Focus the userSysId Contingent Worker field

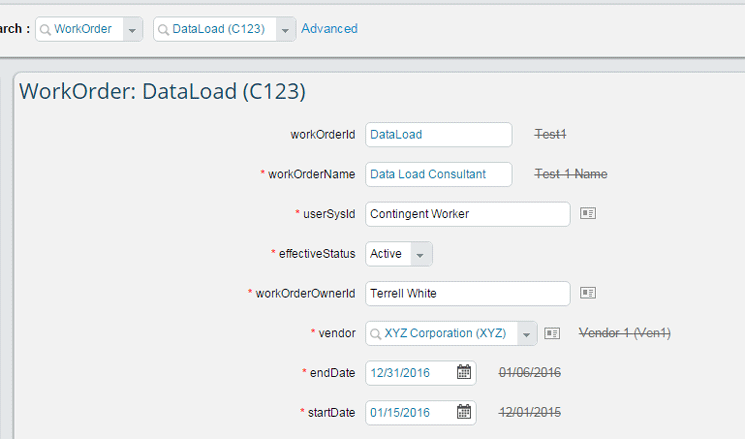tap(467, 214)
